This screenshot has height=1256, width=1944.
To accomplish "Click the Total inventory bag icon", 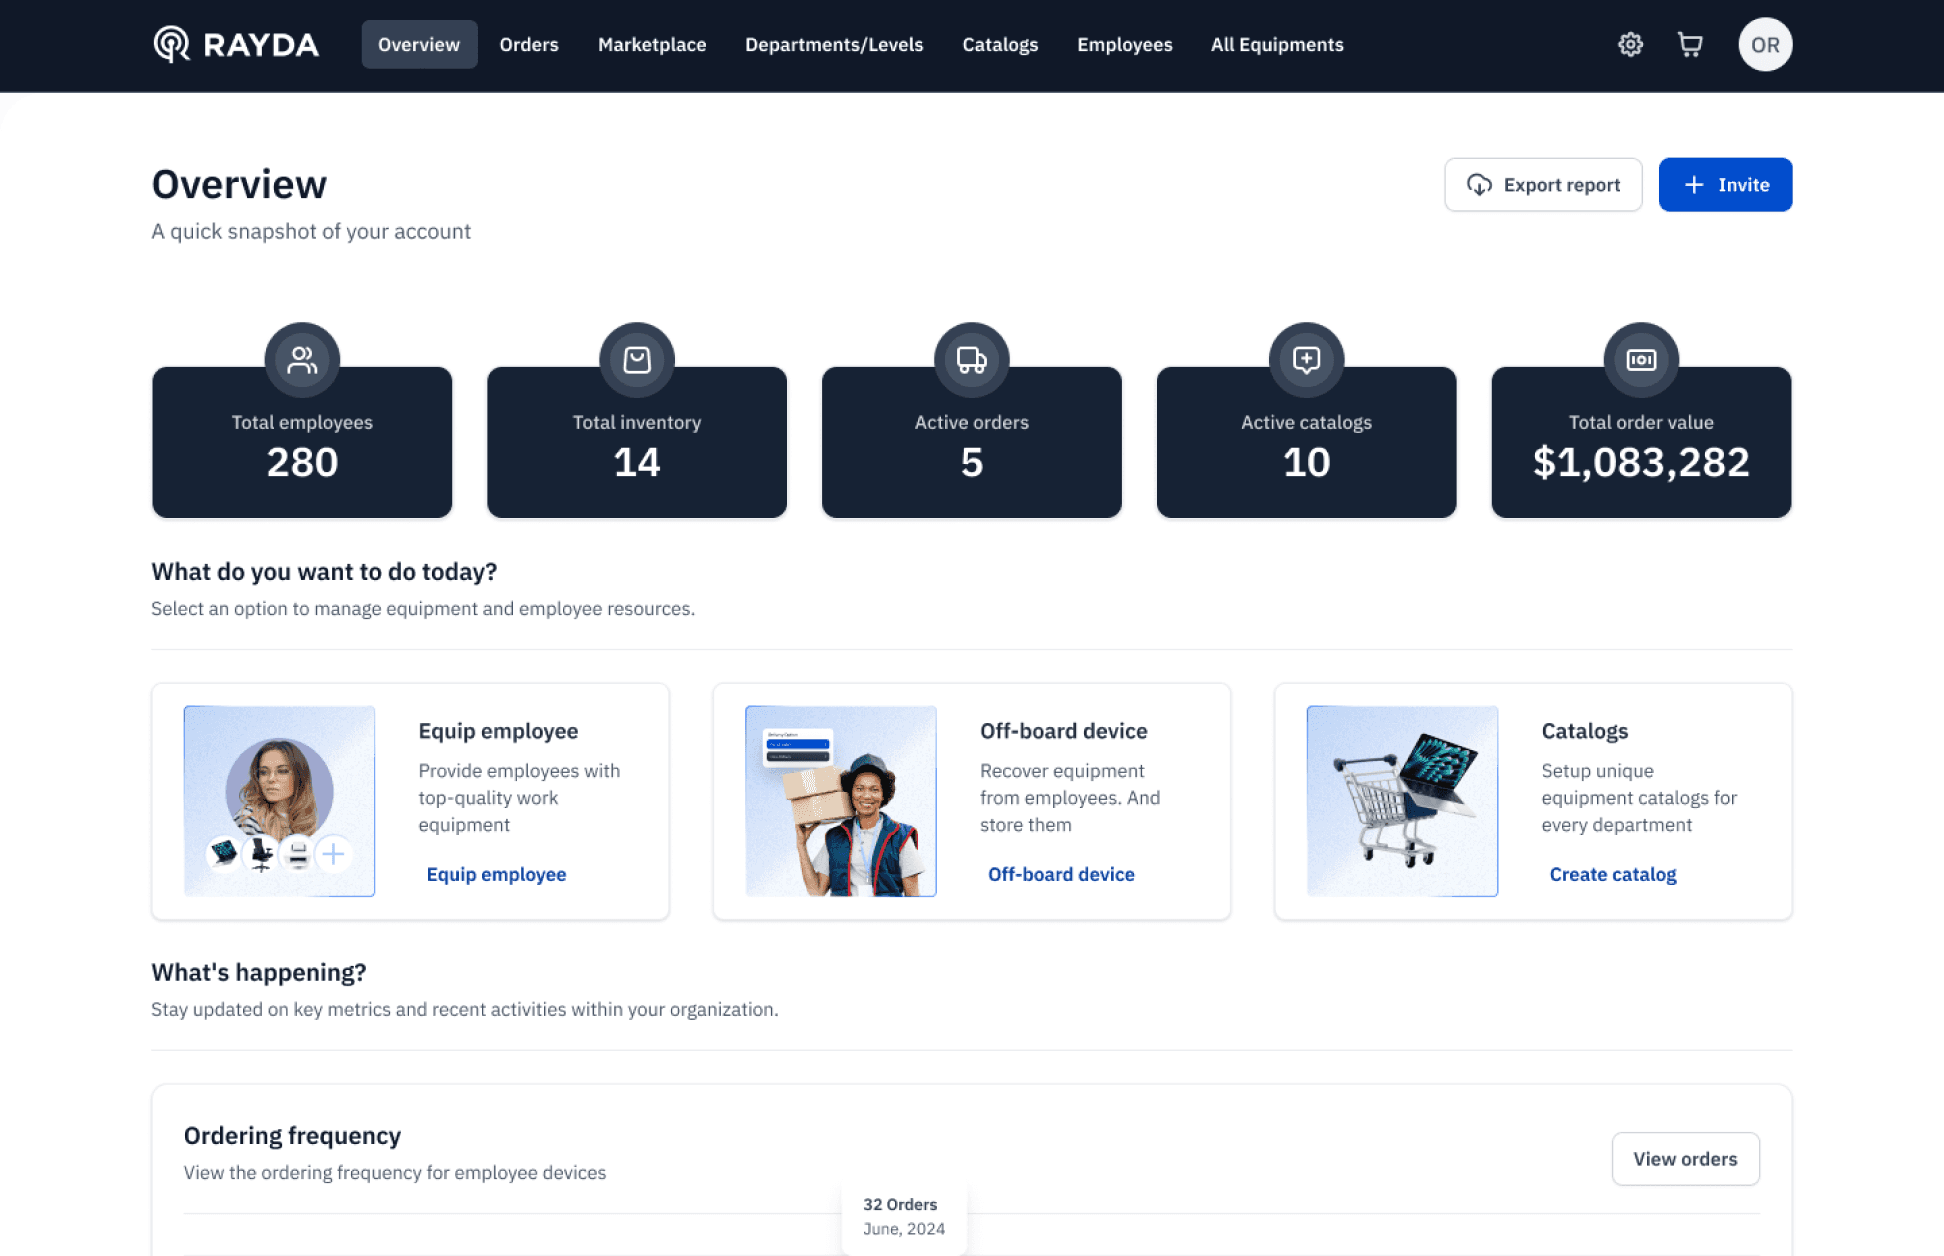I will coord(637,360).
